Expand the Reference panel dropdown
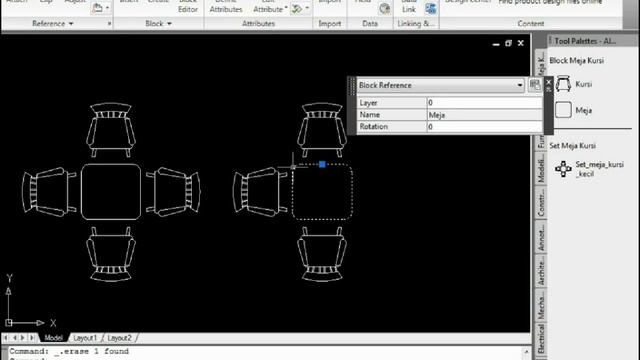640x360 pixels. pyautogui.click(x=71, y=24)
